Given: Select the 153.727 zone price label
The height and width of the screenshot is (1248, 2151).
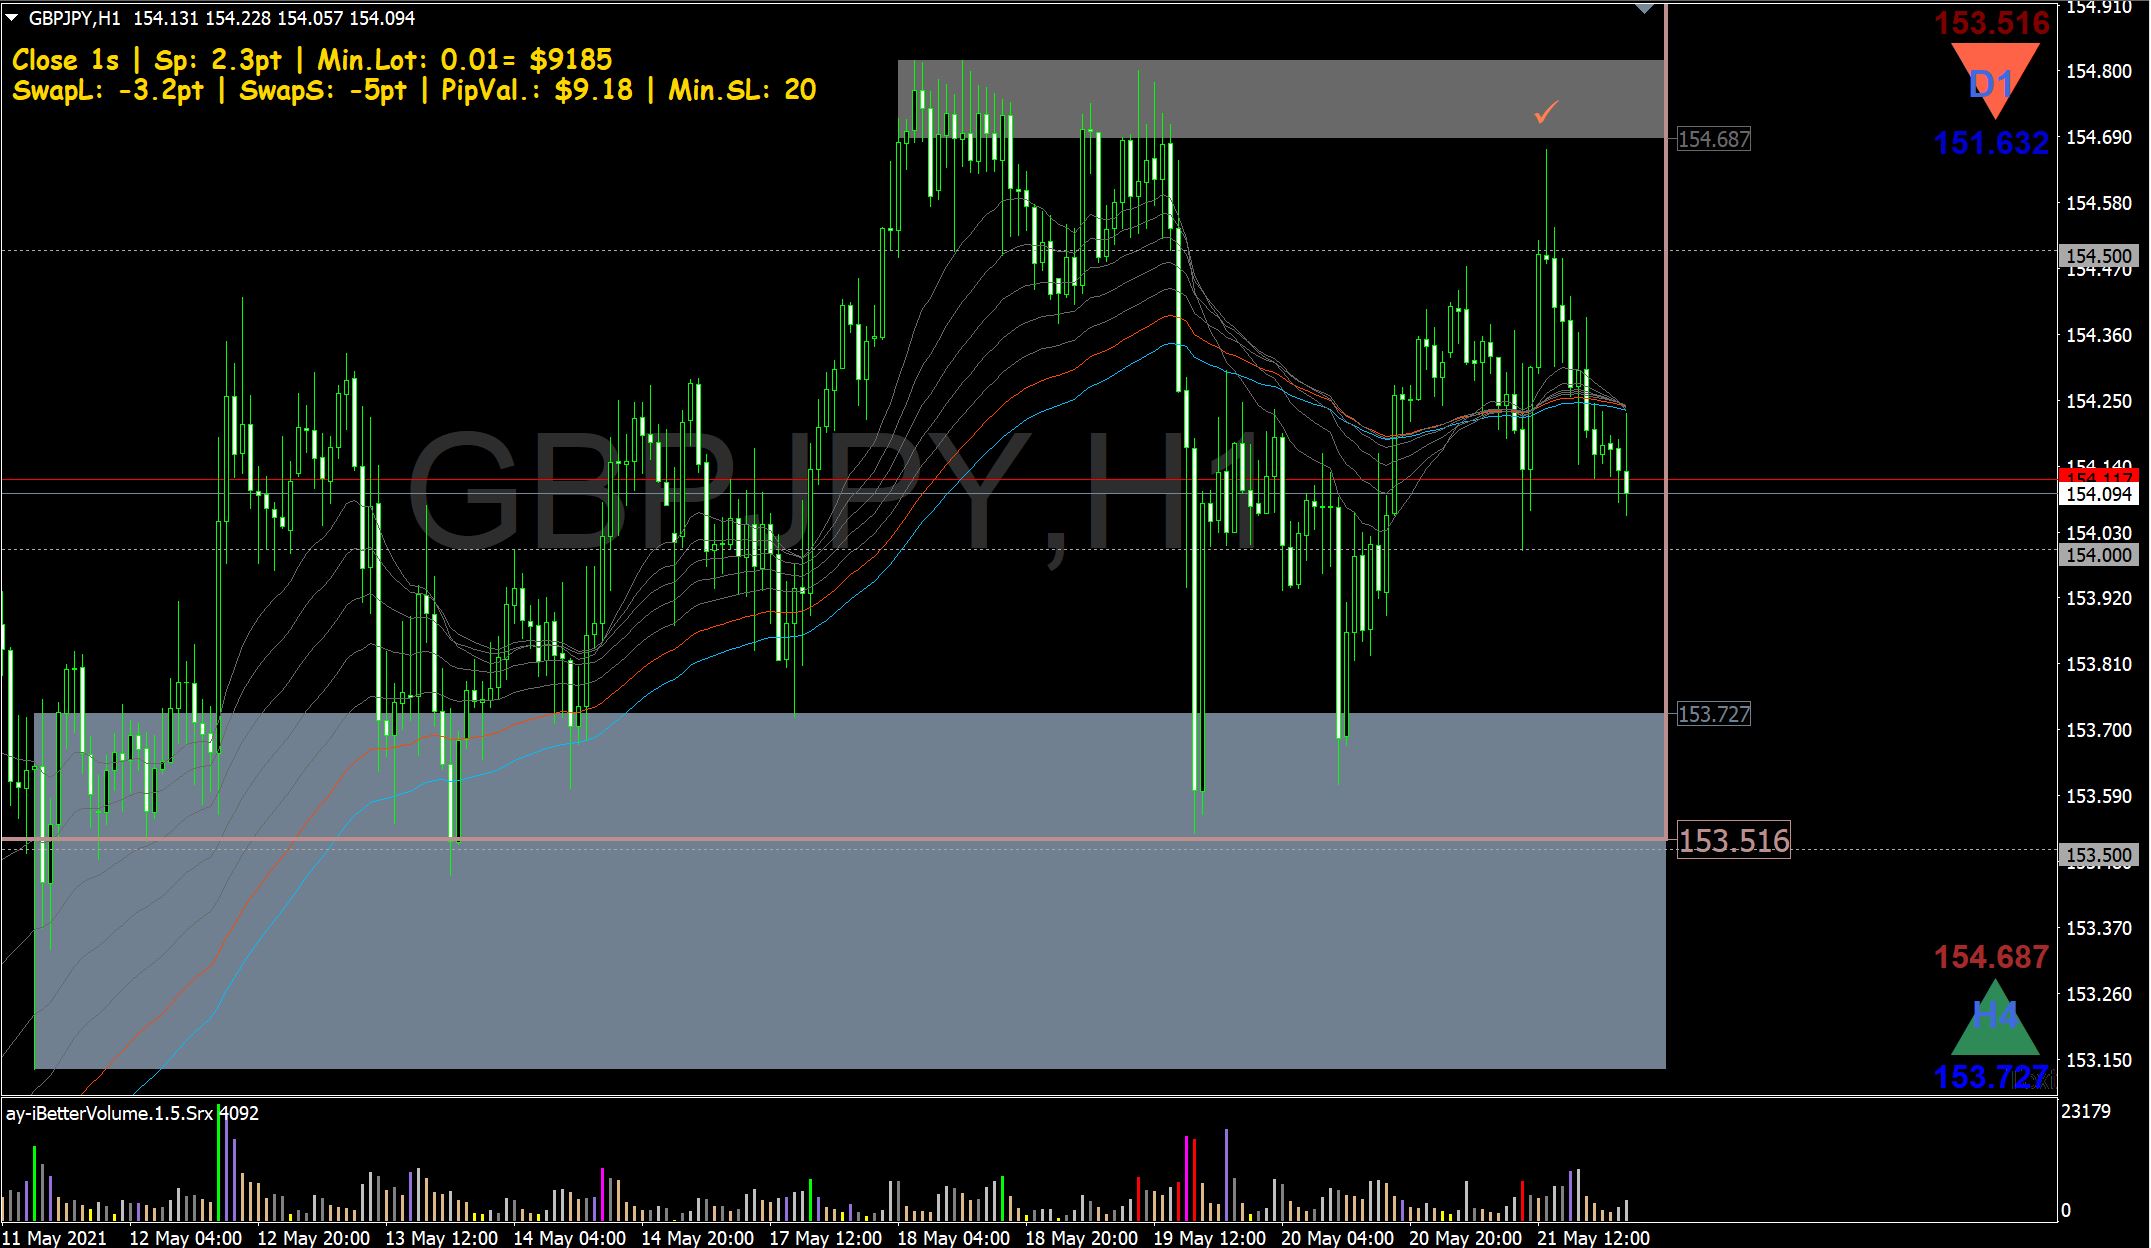Looking at the screenshot, I should (1713, 714).
